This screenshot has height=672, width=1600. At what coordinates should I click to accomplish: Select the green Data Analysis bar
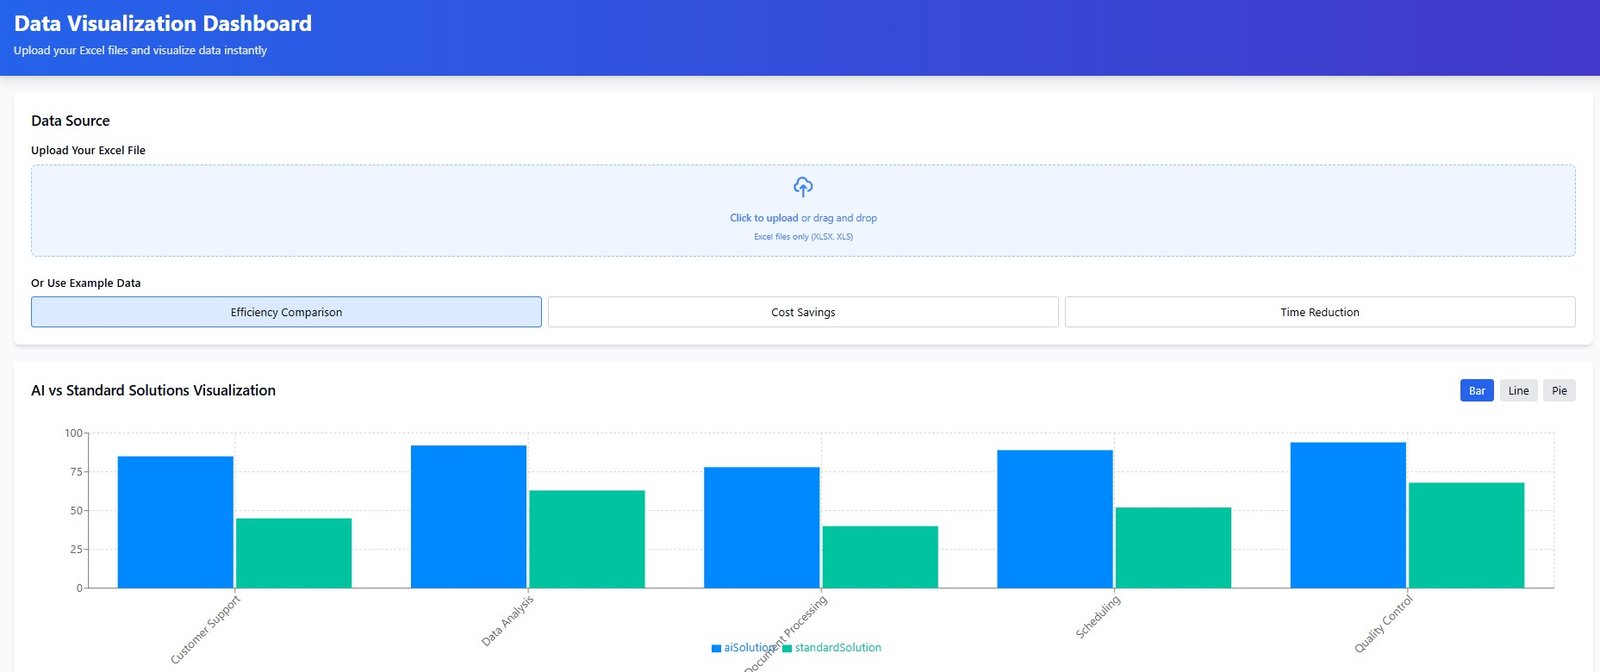point(587,539)
